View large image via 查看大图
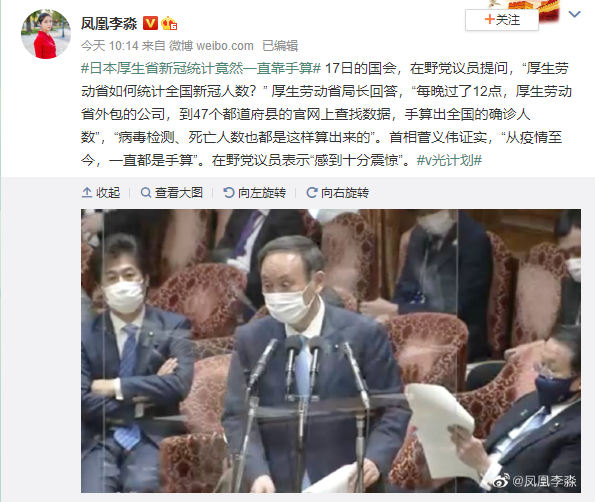Screen dimensions: 595x502 click(172, 193)
